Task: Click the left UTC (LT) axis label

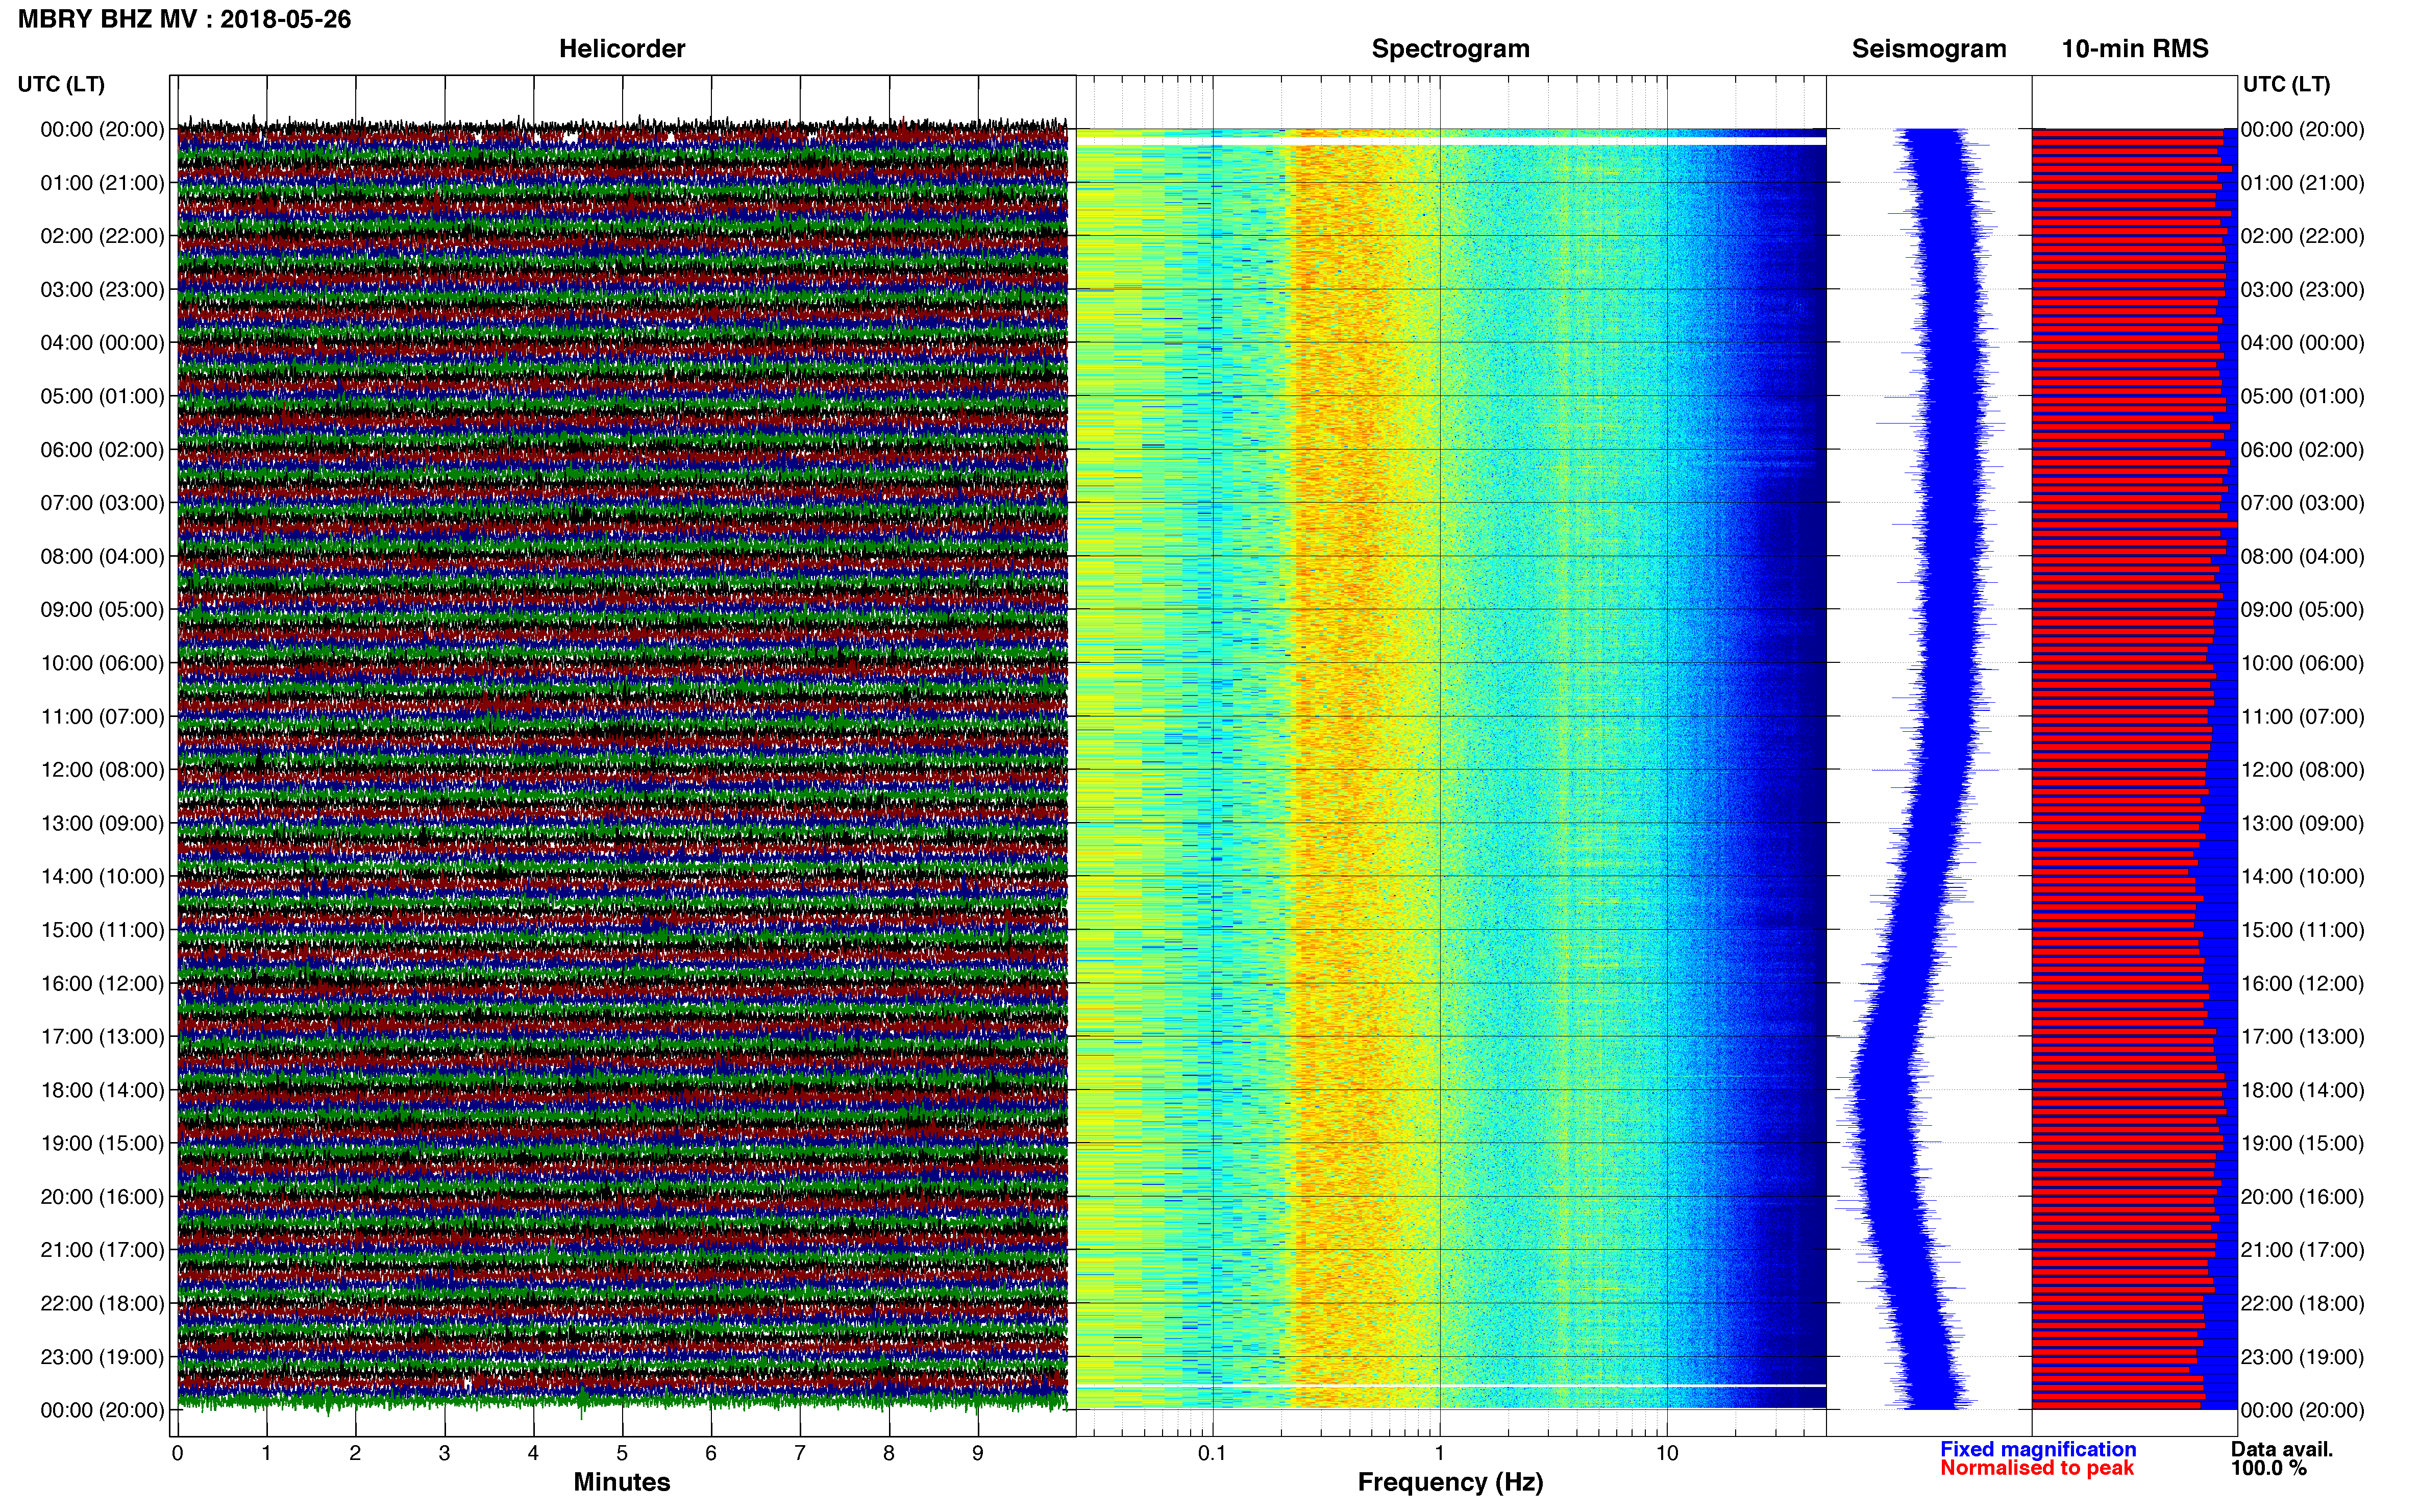Action: [x=61, y=84]
